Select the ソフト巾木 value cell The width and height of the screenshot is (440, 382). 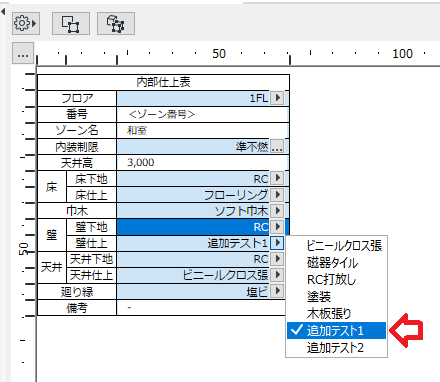click(x=193, y=211)
